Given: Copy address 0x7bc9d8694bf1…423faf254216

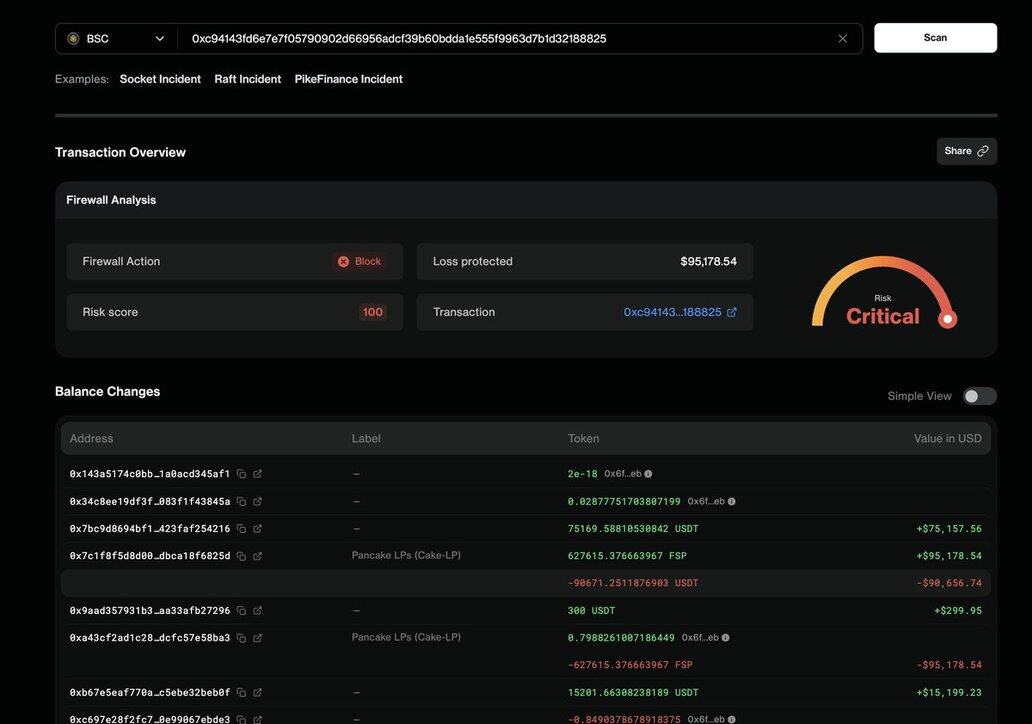Looking at the screenshot, I should click(241, 529).
